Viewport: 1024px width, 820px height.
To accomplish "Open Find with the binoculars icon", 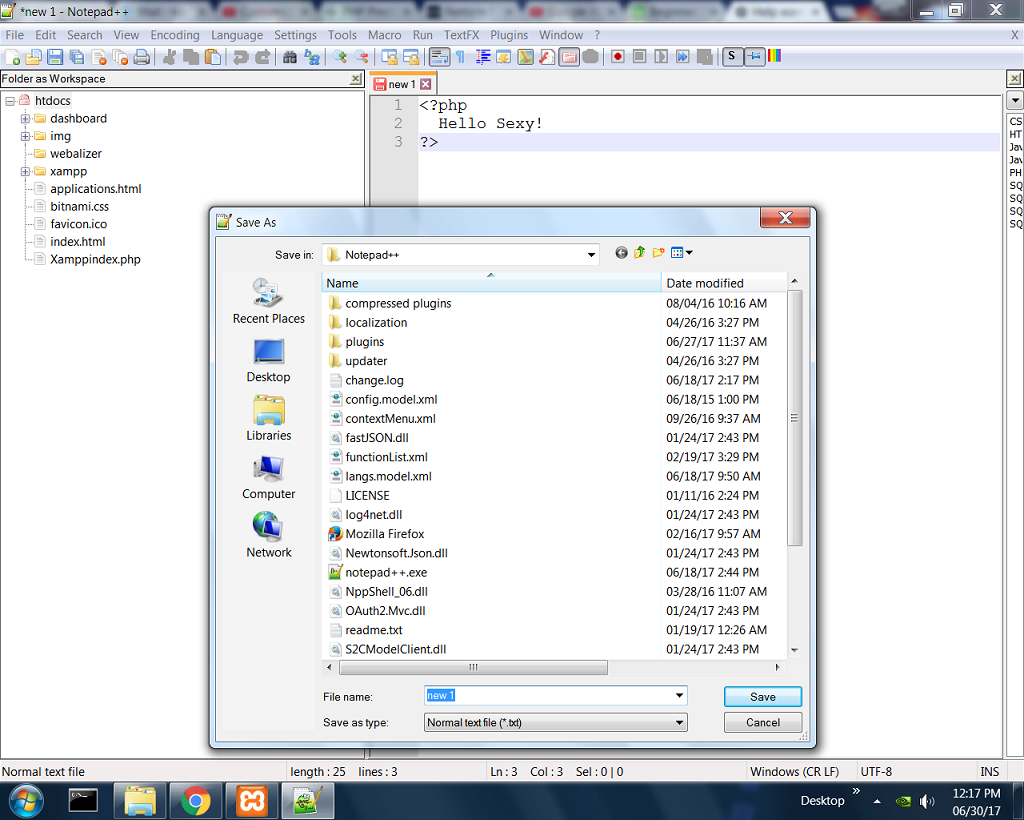I will point(290,57).
